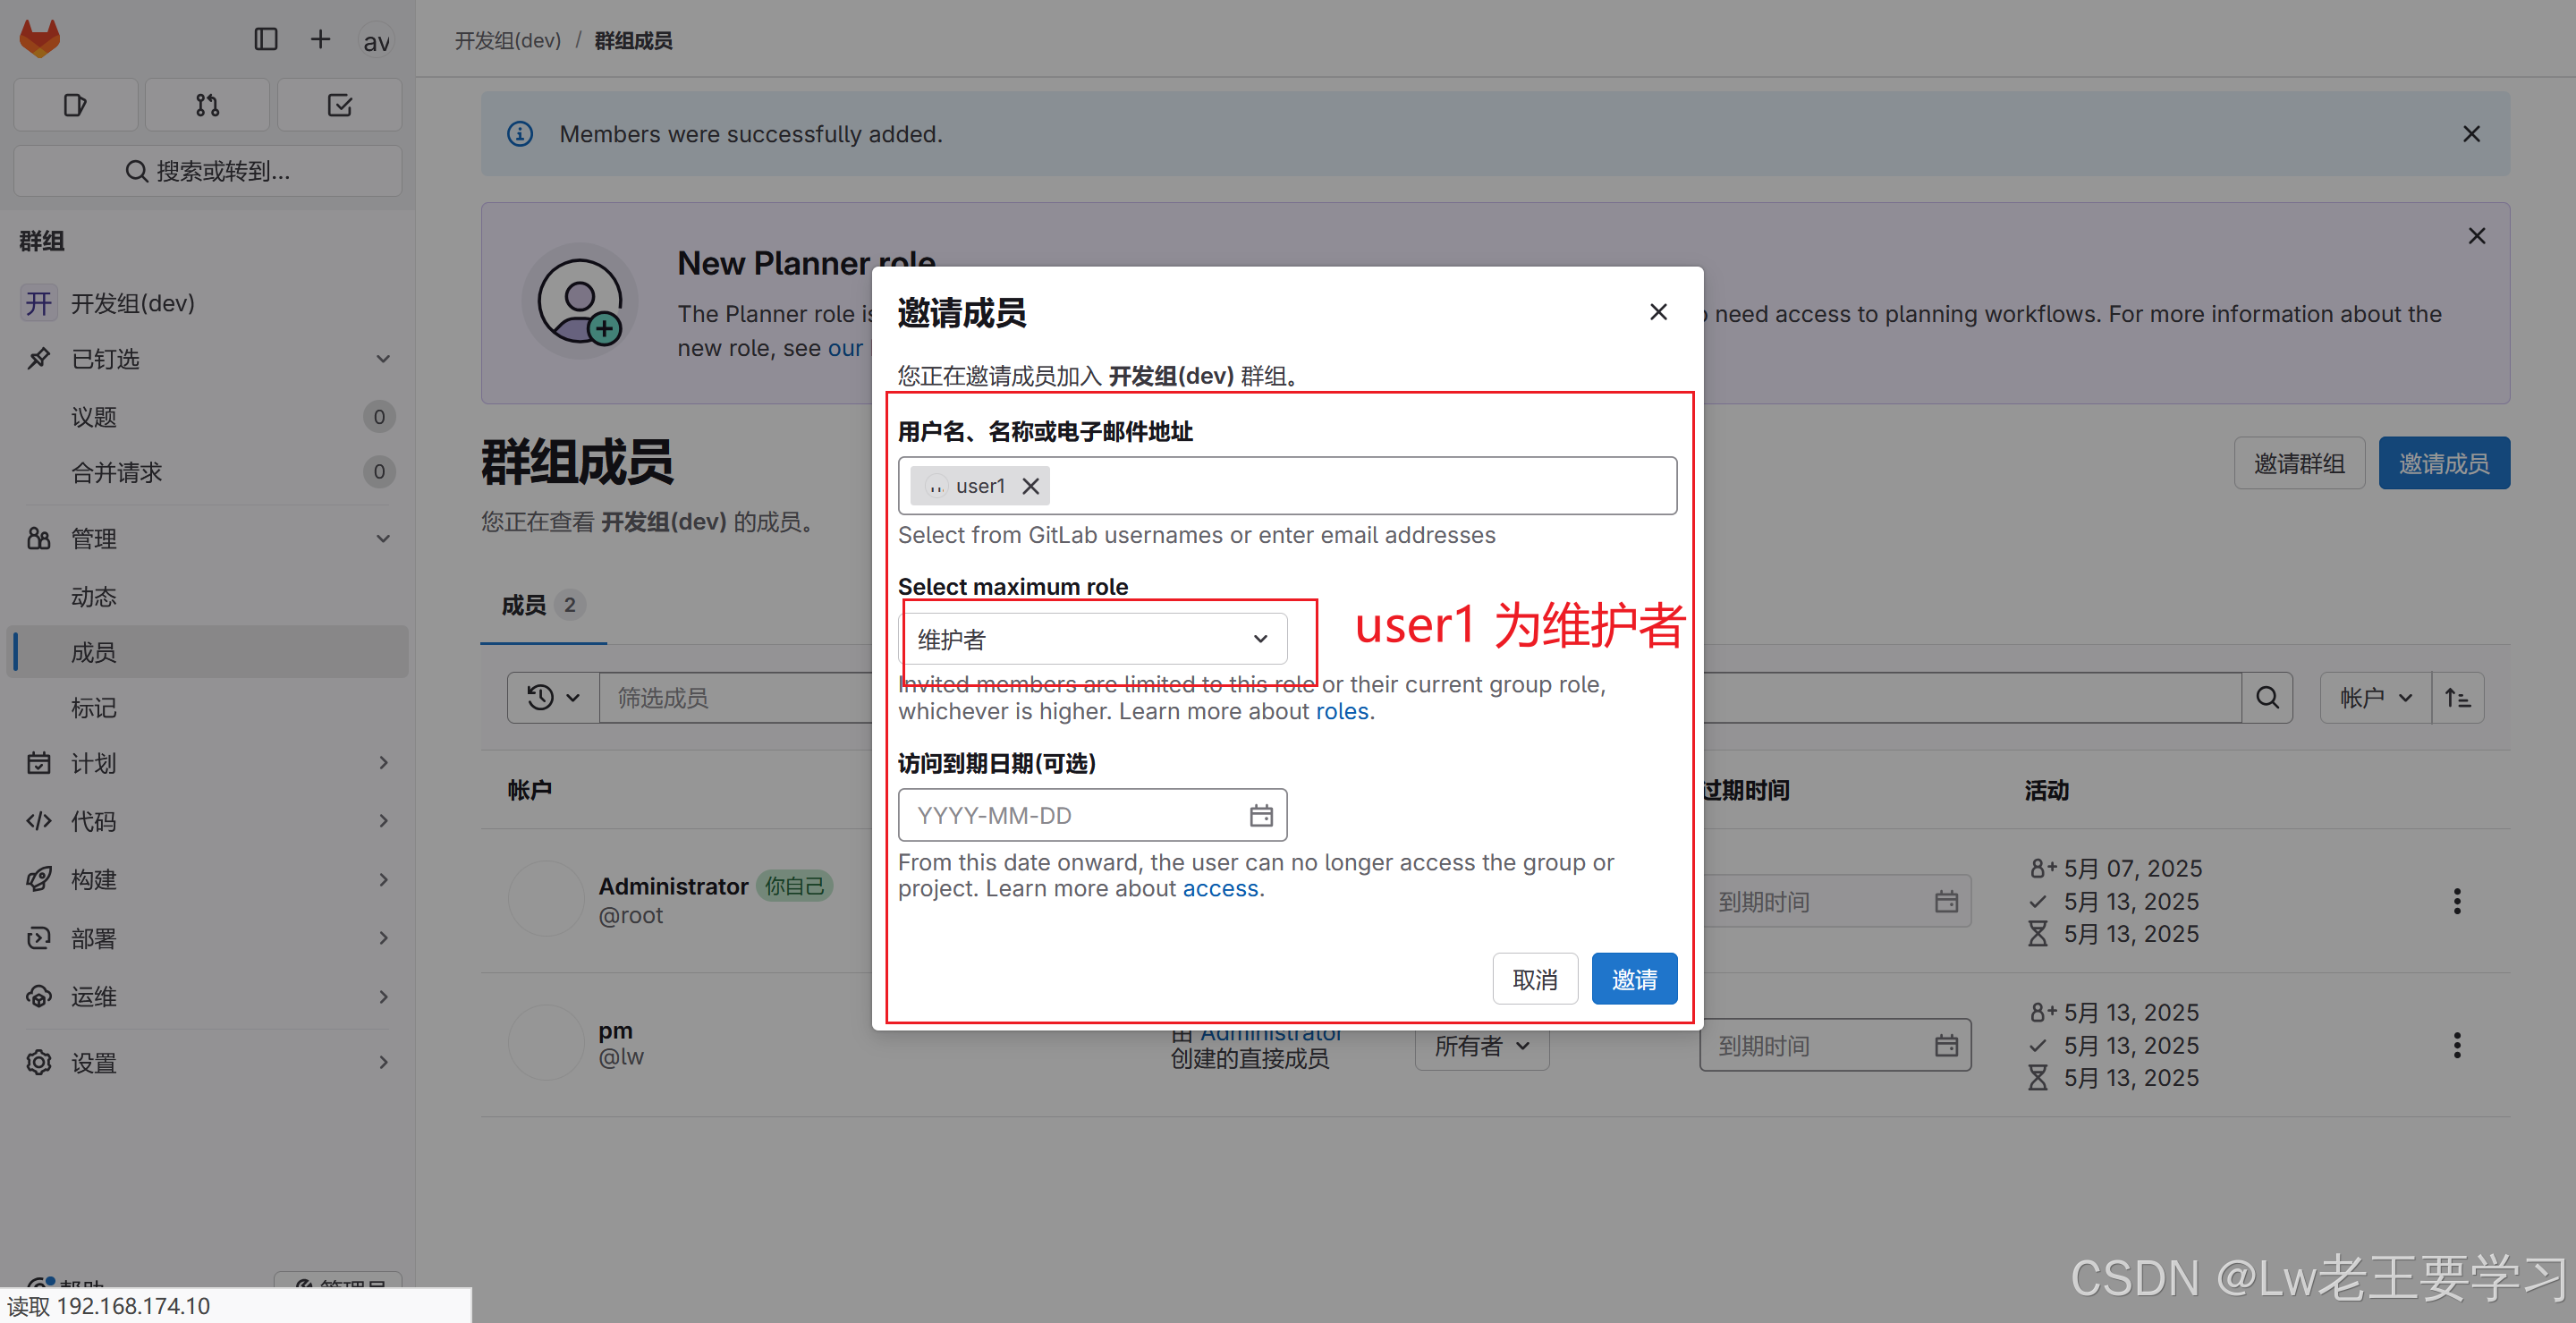Close the invite members dialog
Screen dimensions: 2576x1323
point(1658,312)
